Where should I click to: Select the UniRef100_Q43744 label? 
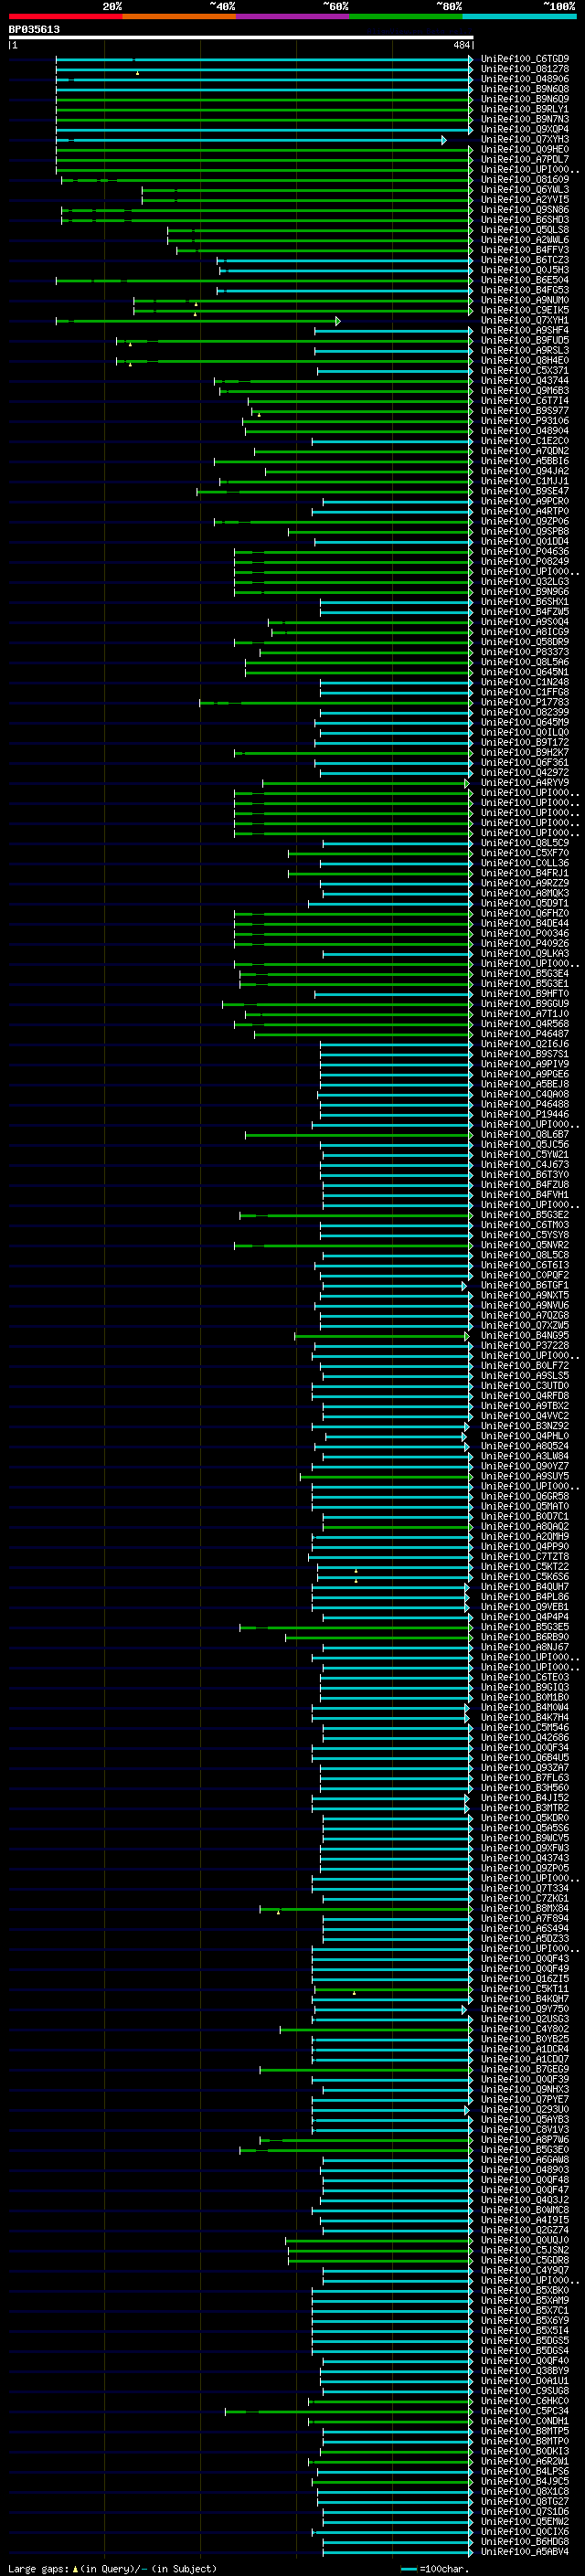(525, 381)
